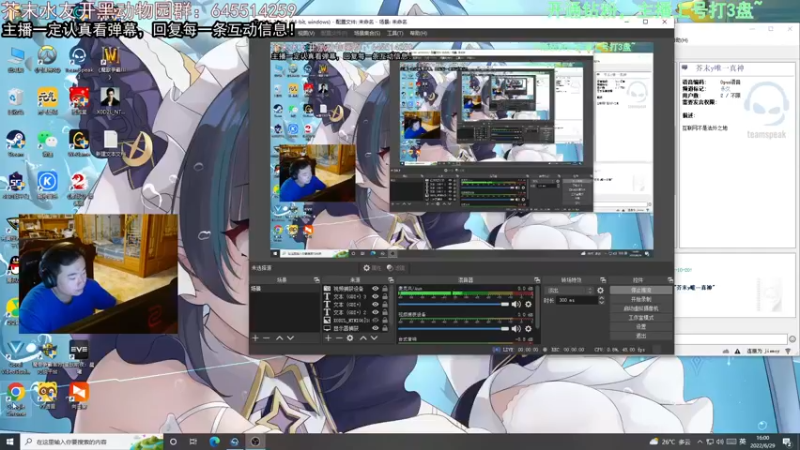Image resolution: width=800 pixels, height=450 pixels.
Task: Click 设置 settings button in Controls
Action: tap(641, 327)
